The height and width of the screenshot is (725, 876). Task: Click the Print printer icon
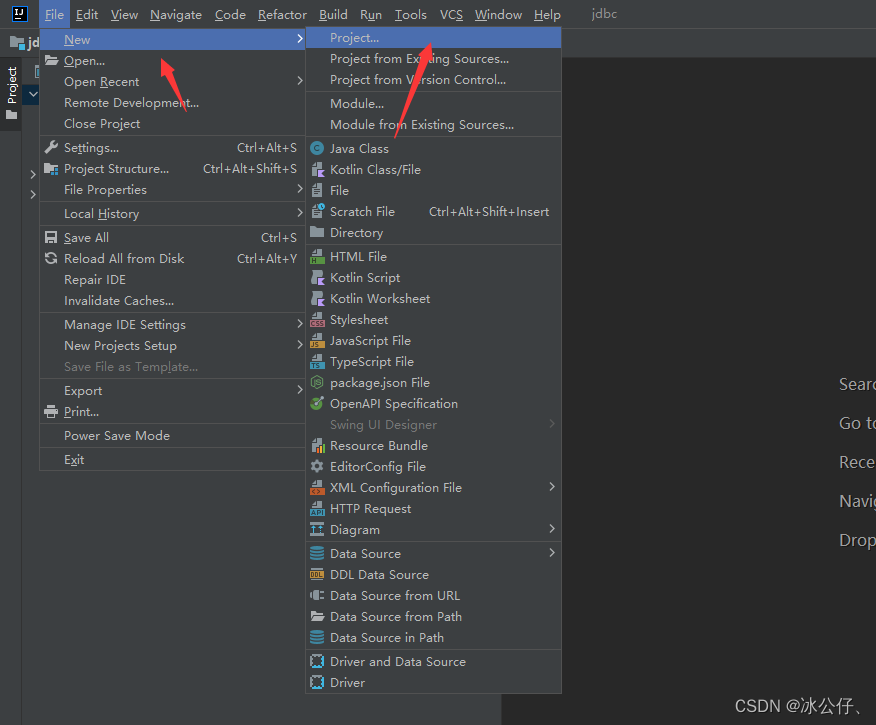pyautogui.click(x=51, y=412)
